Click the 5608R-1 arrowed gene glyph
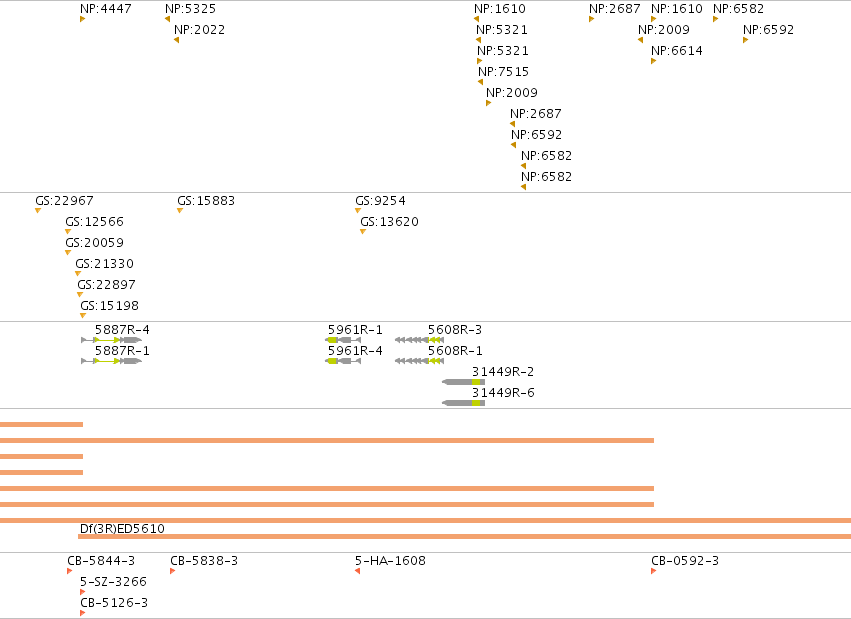The height and width of the screenshot is (619, 851). 420,361
